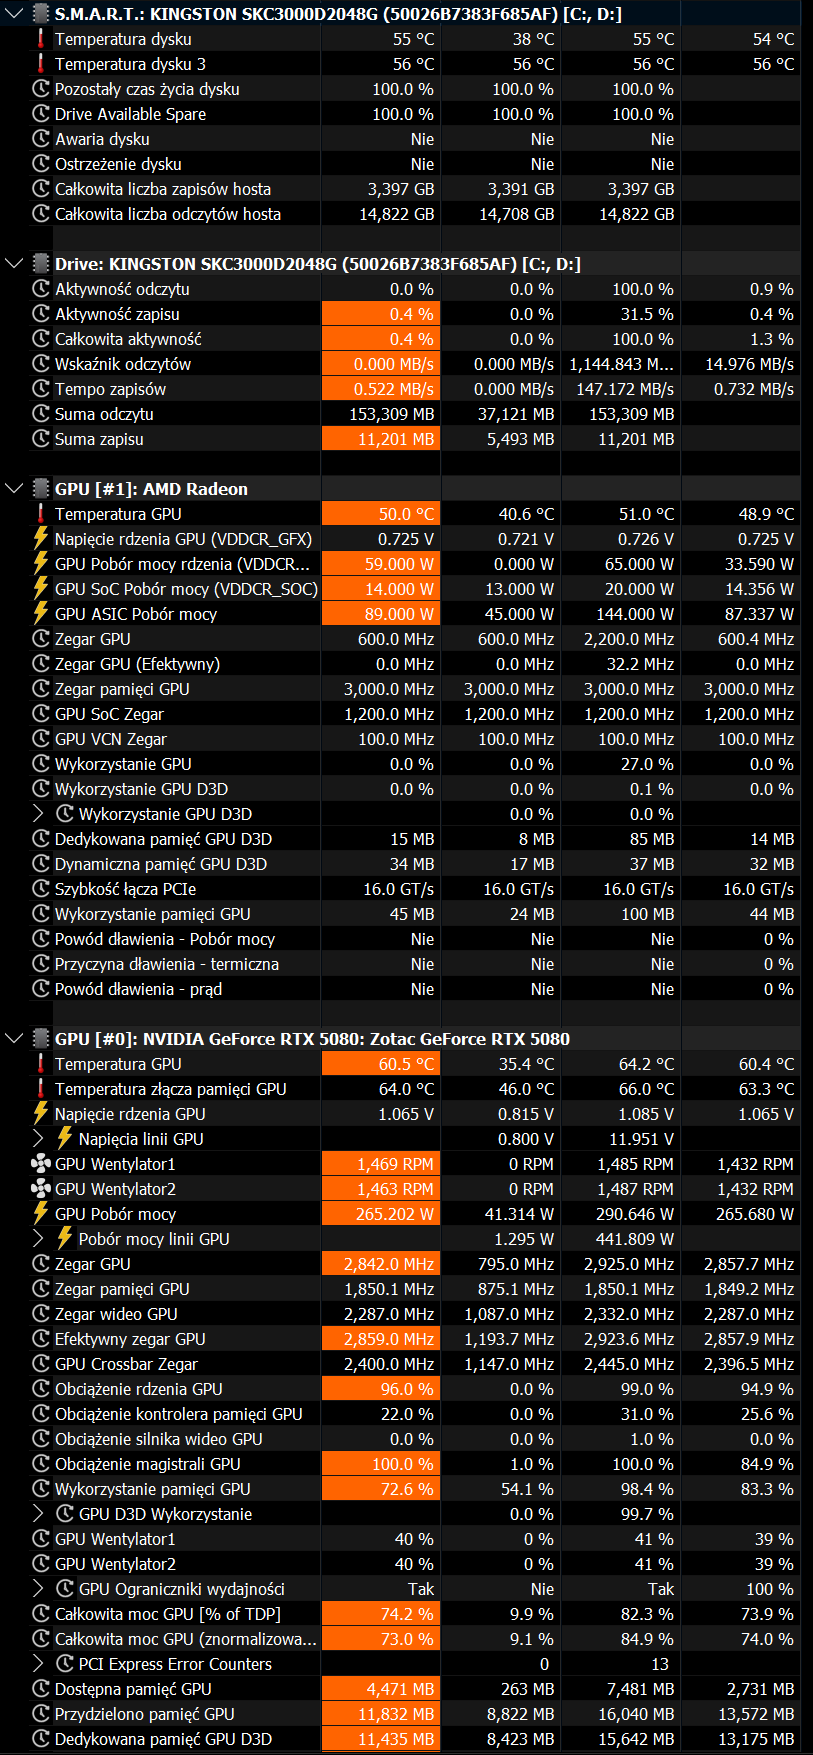Screen dimensions: 813x1755
Task: Click clock icon beside Obciążenie magistrali GPU
Action: (x=41, y=1464)
